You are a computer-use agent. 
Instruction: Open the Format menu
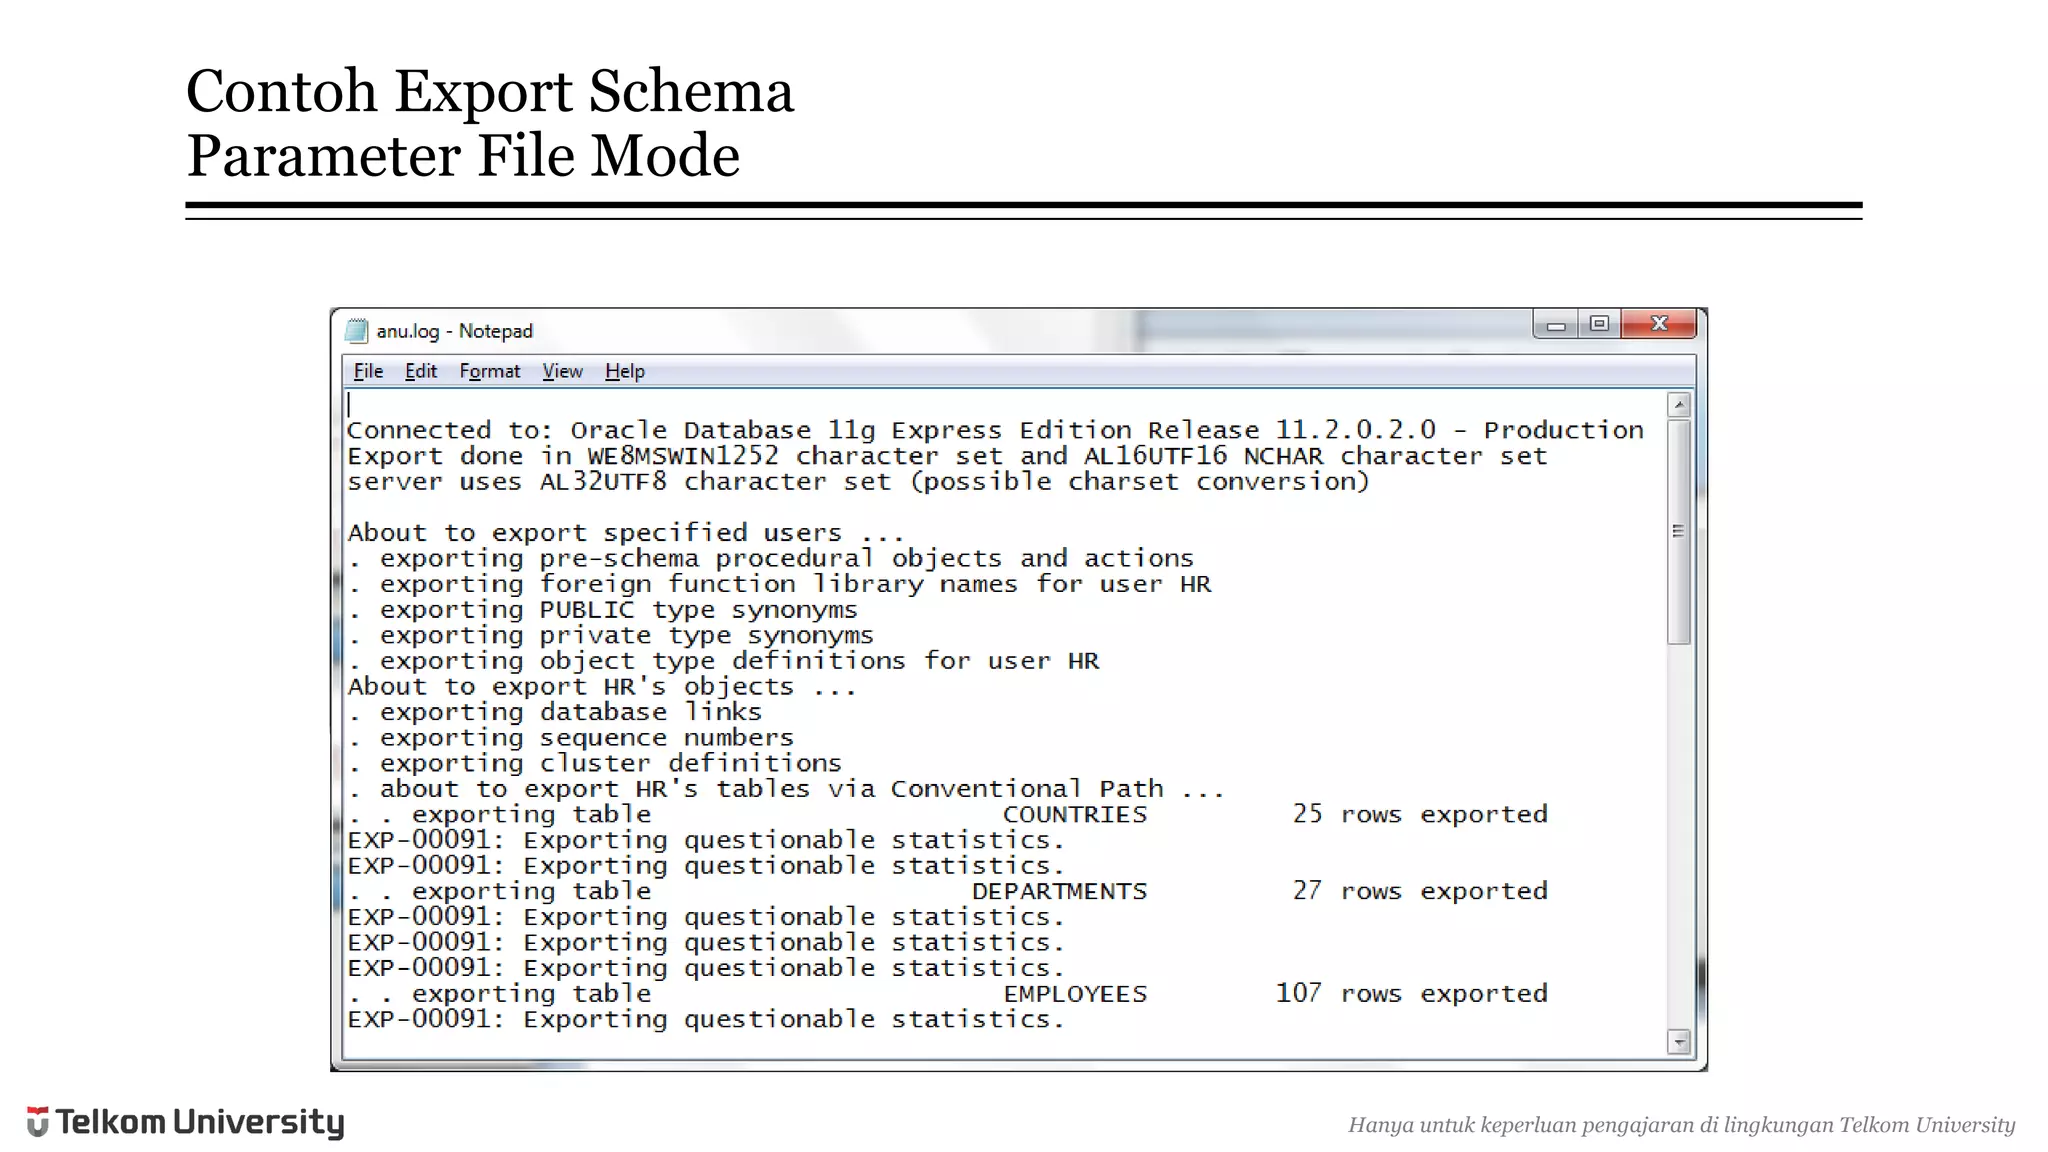(490, 371)
